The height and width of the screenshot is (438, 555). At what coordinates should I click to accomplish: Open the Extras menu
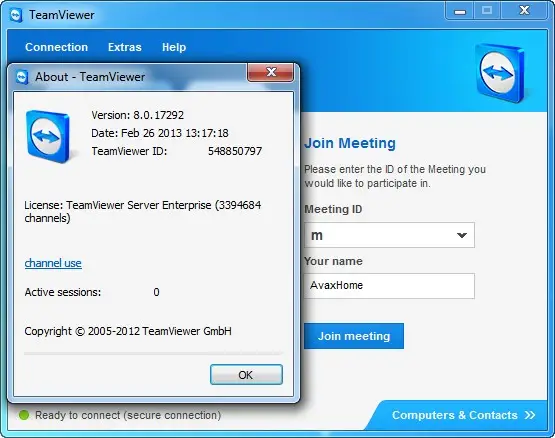125,47
